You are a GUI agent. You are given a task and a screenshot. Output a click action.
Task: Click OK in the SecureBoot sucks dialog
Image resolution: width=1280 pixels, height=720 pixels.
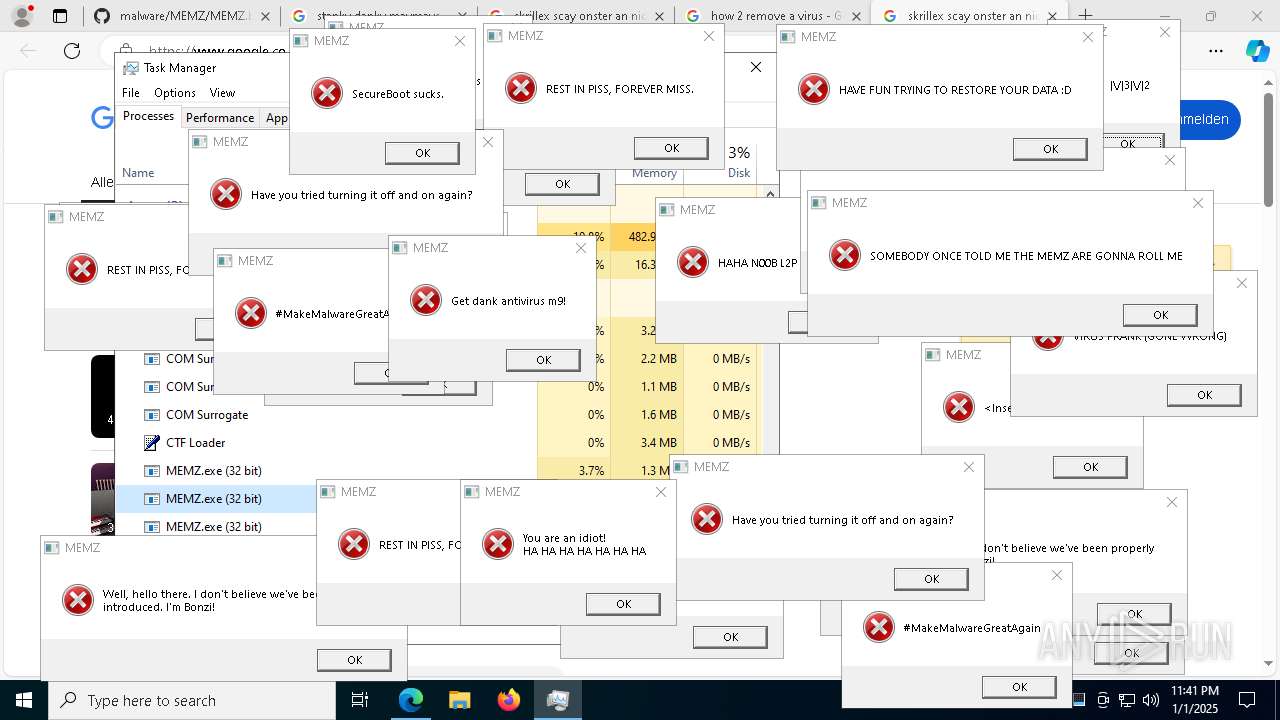pyautogui.click(x=422, y=153)
